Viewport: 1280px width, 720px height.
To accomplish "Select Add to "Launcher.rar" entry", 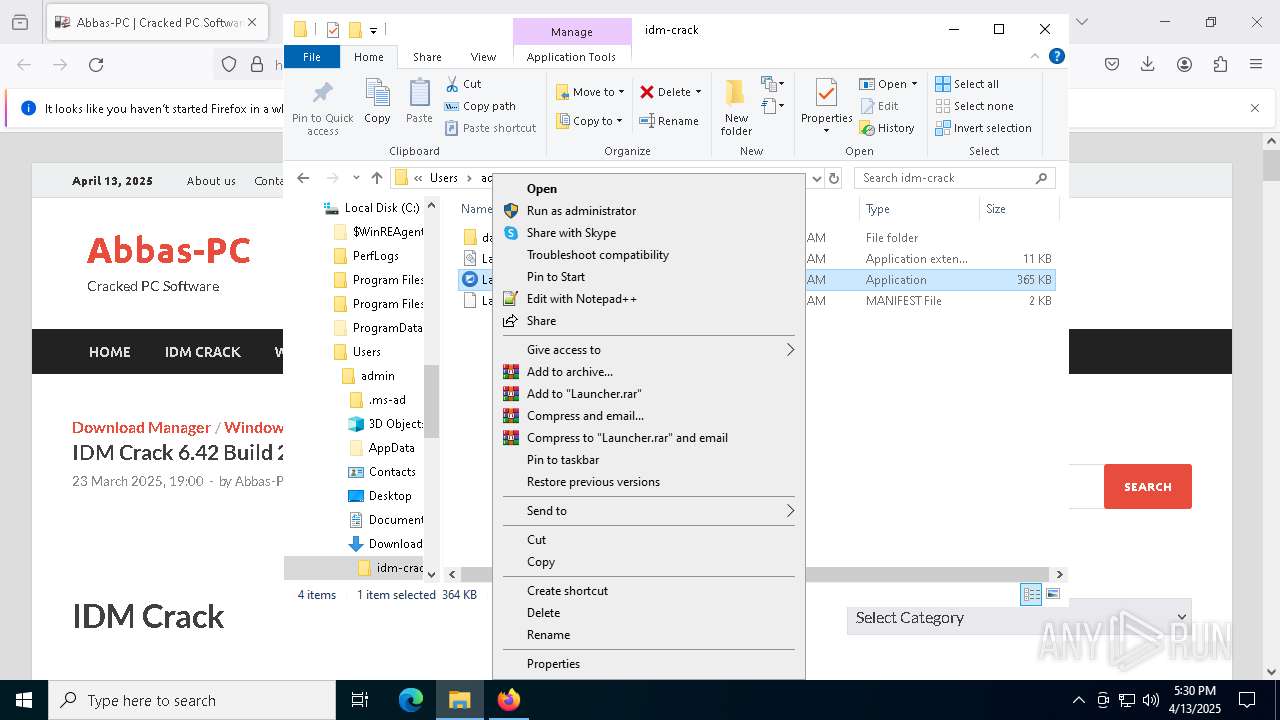I will click(x=649, y=394).
